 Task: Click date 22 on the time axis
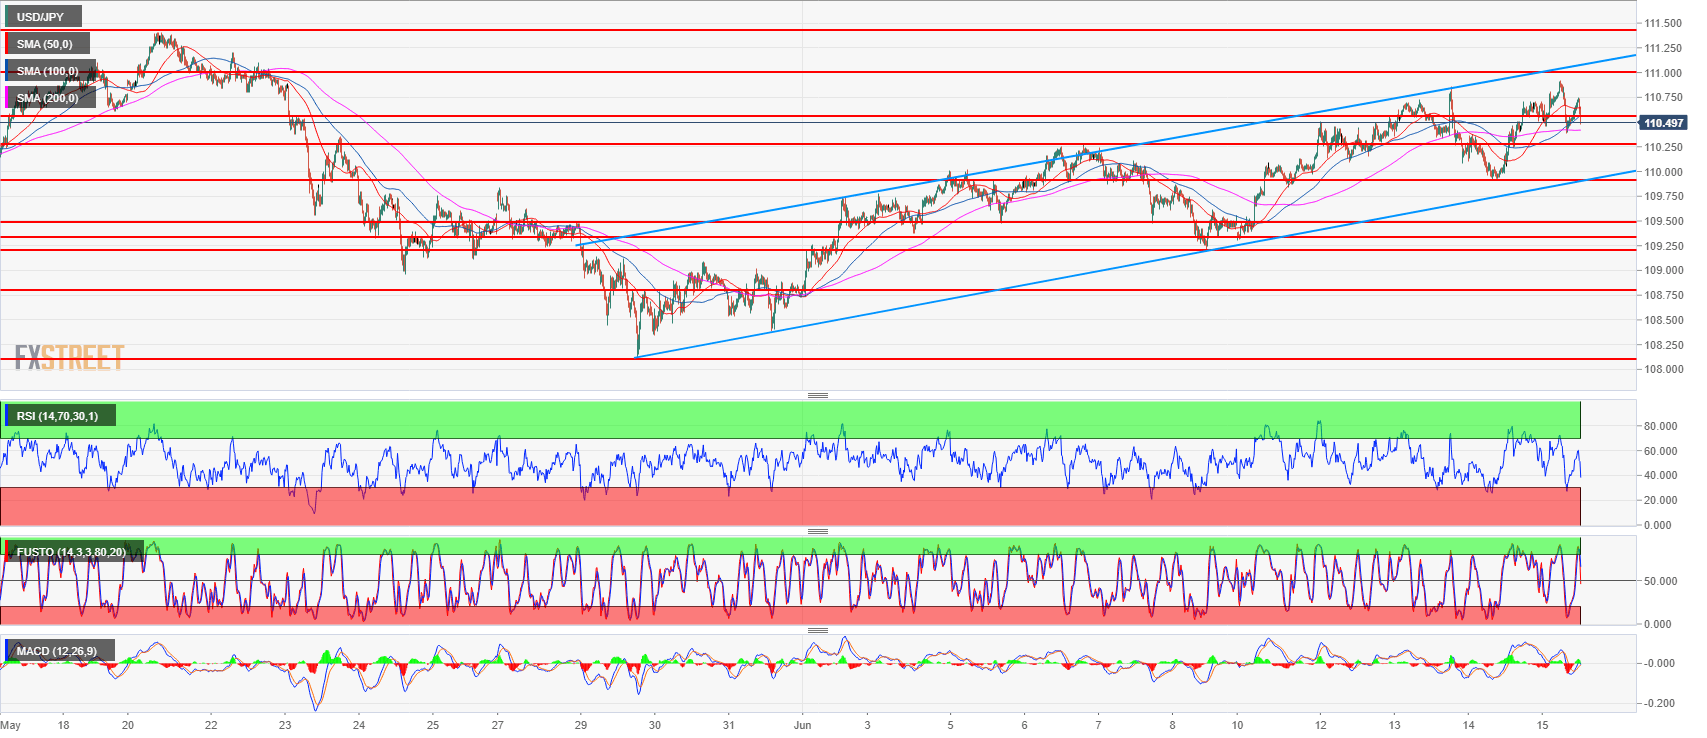coord(211,725)
